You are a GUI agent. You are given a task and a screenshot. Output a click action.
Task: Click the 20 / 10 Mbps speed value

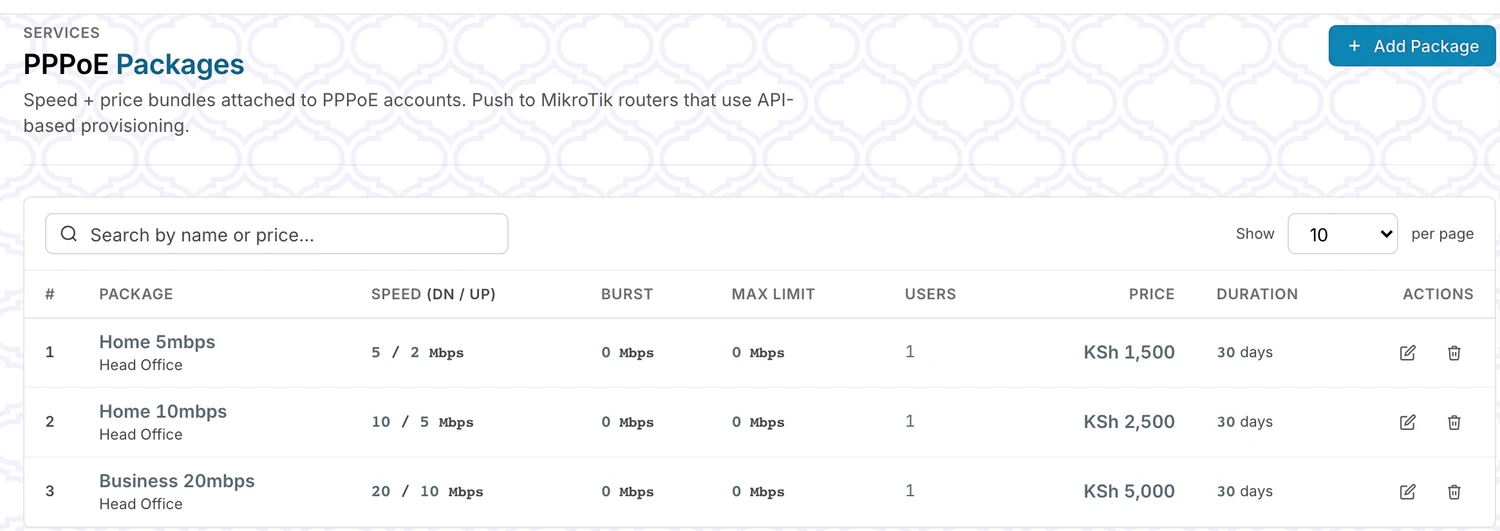427,492
